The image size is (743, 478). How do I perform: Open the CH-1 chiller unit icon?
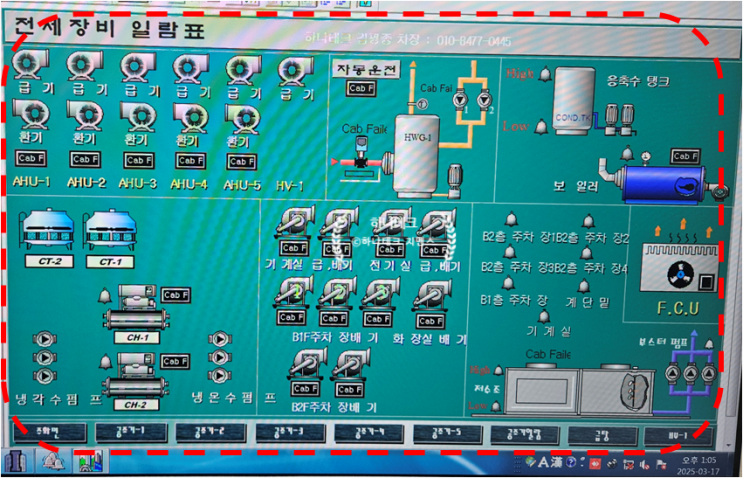tap(136, 307)
